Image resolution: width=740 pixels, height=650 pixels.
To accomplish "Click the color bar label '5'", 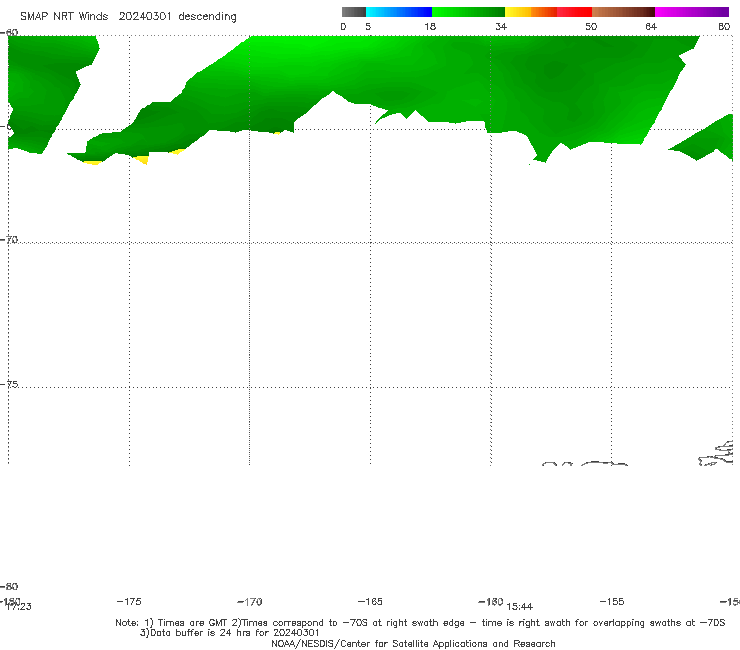I will (x=368, y=27).
